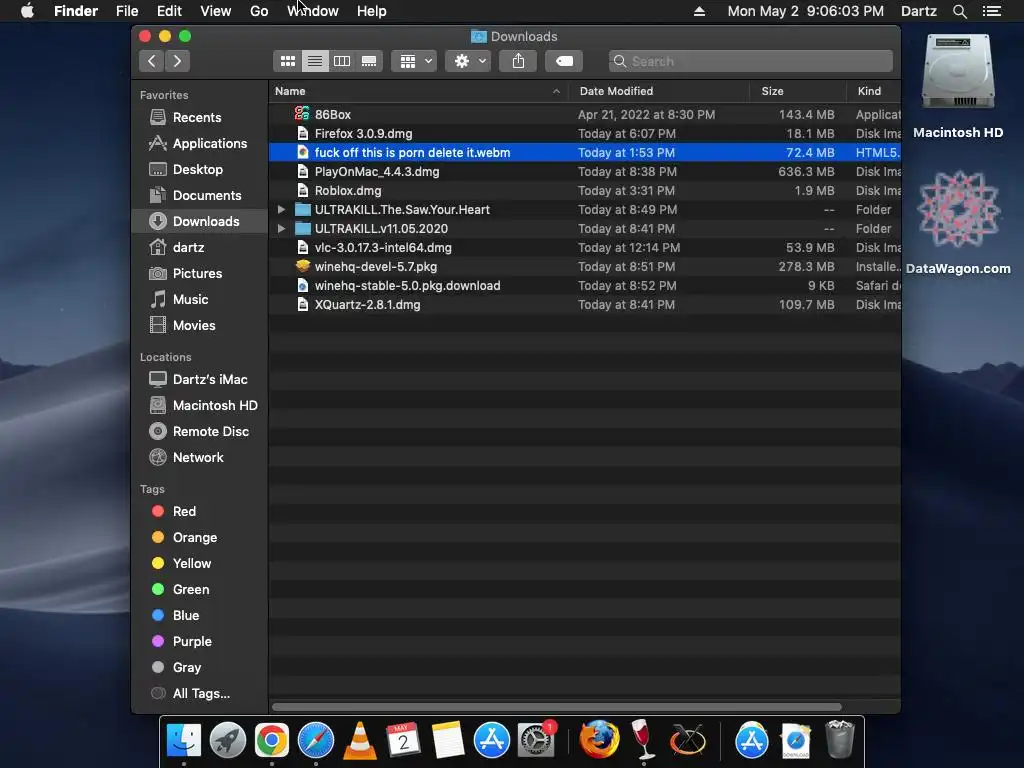
Task: Focus the Finder Search field
Action: (750, 61)
